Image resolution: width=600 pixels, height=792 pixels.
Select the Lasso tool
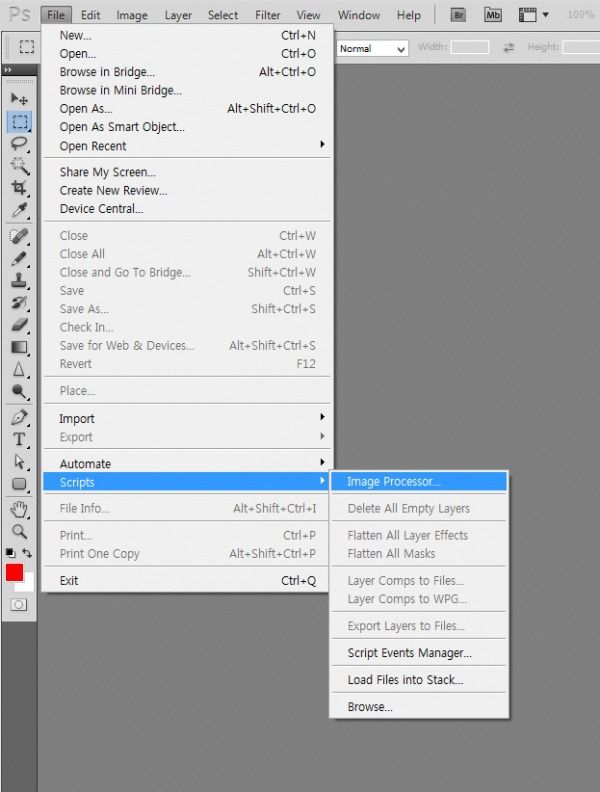tap(19, 144)
